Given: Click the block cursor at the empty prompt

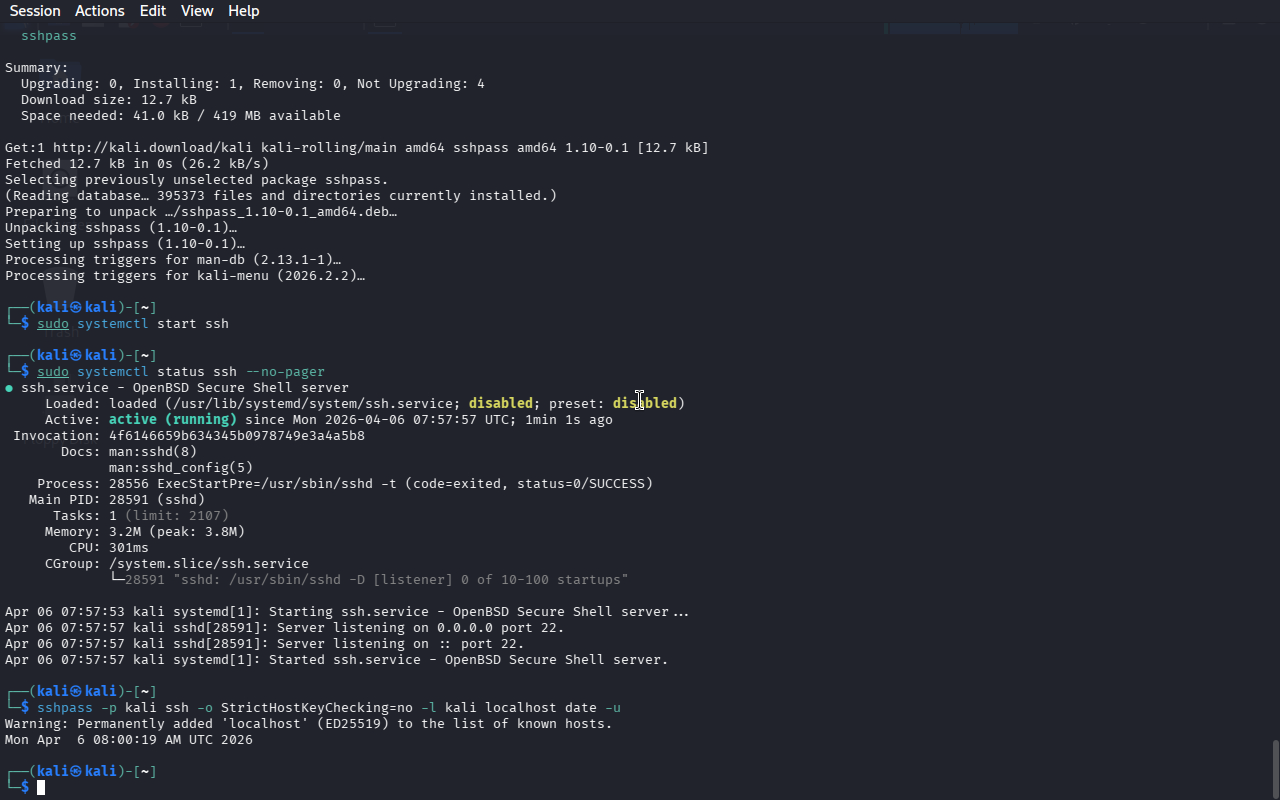Looking at the screenshot, I should coord(41,788).
